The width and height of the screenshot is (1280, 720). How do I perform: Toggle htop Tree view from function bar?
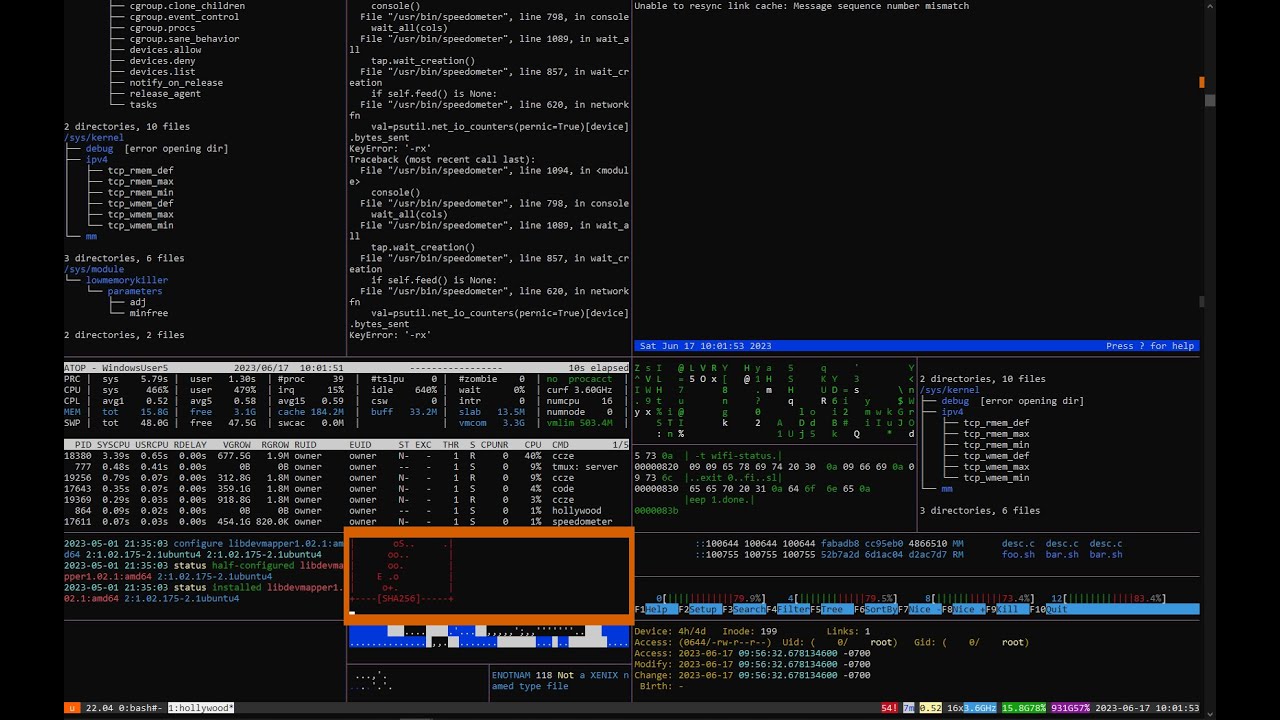click(x=833, y=609)
